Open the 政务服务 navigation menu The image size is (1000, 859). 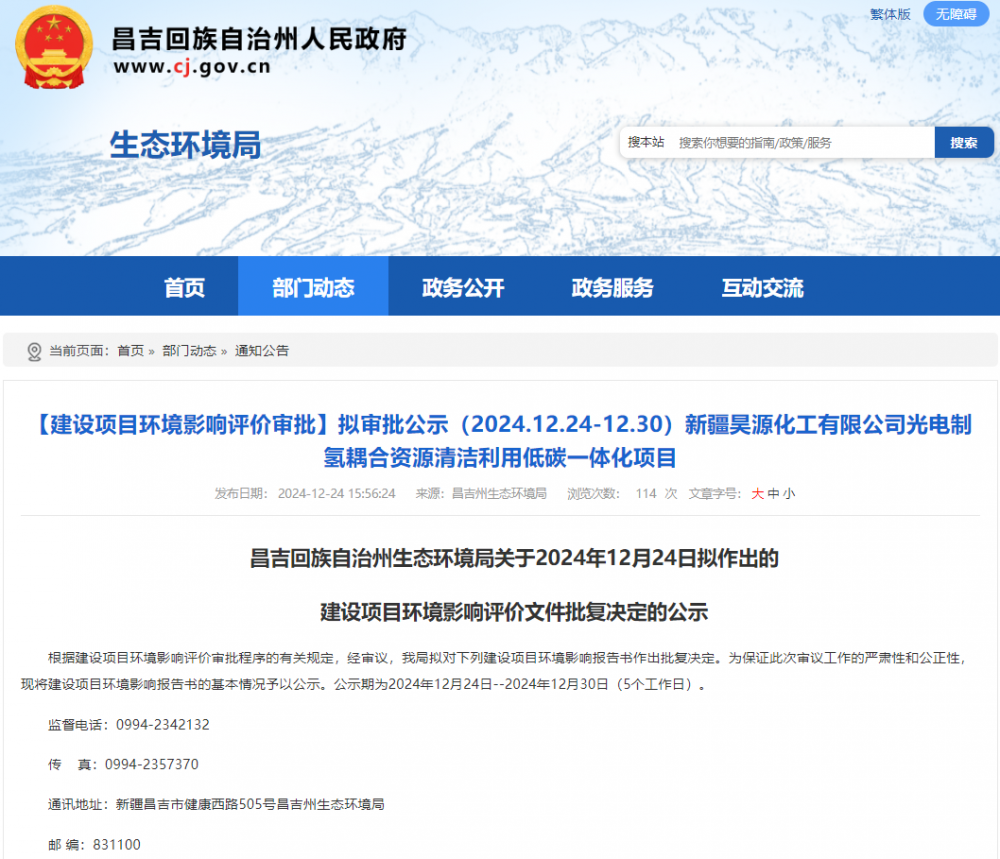(x=612, y=288)
